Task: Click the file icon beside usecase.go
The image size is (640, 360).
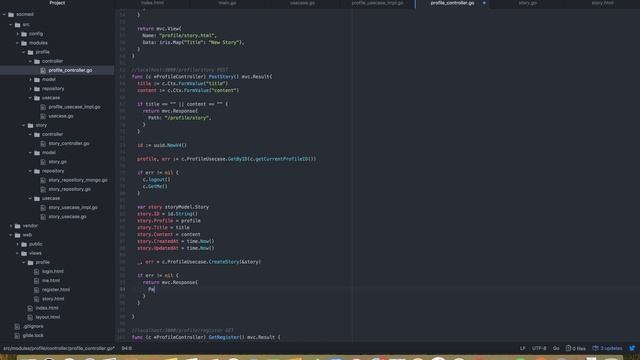Action: (43, 116)
